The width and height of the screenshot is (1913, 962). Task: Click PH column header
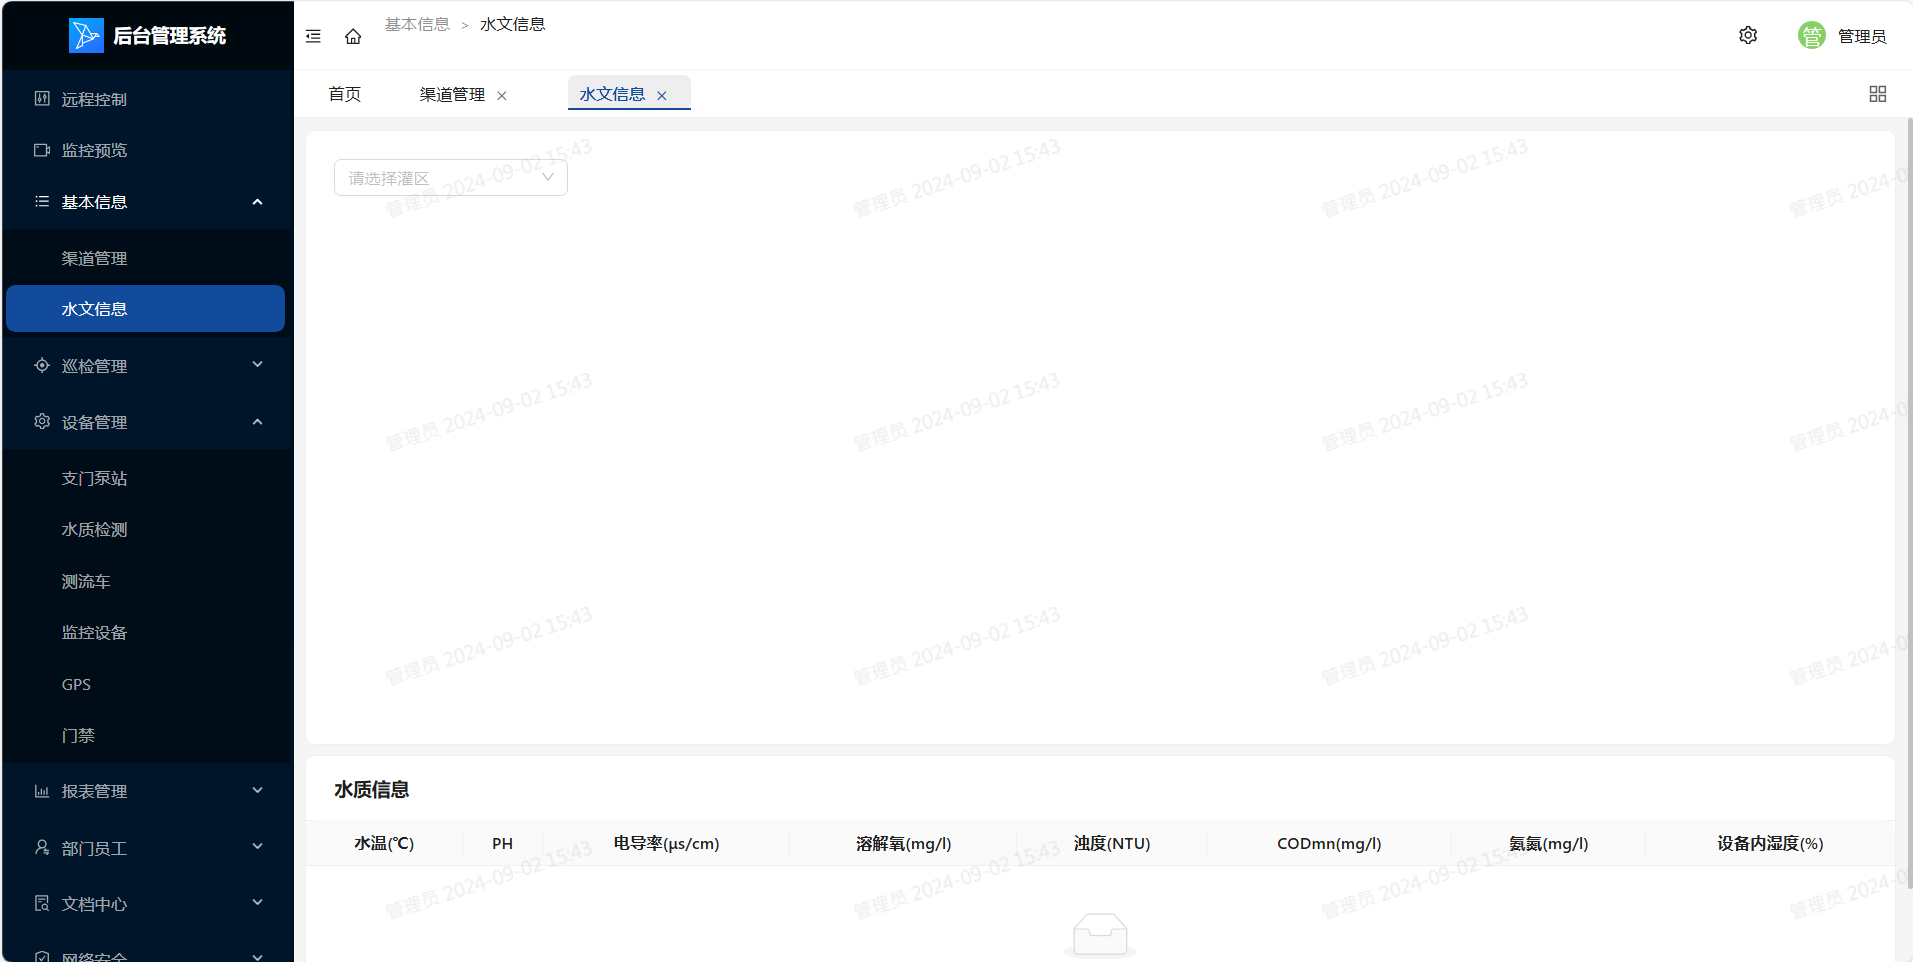coord(502,843)
